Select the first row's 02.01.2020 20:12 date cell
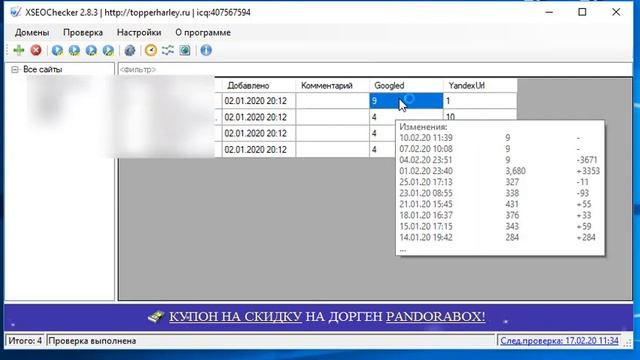The height and width of the screenshot is (360, 640). point(259,101)
